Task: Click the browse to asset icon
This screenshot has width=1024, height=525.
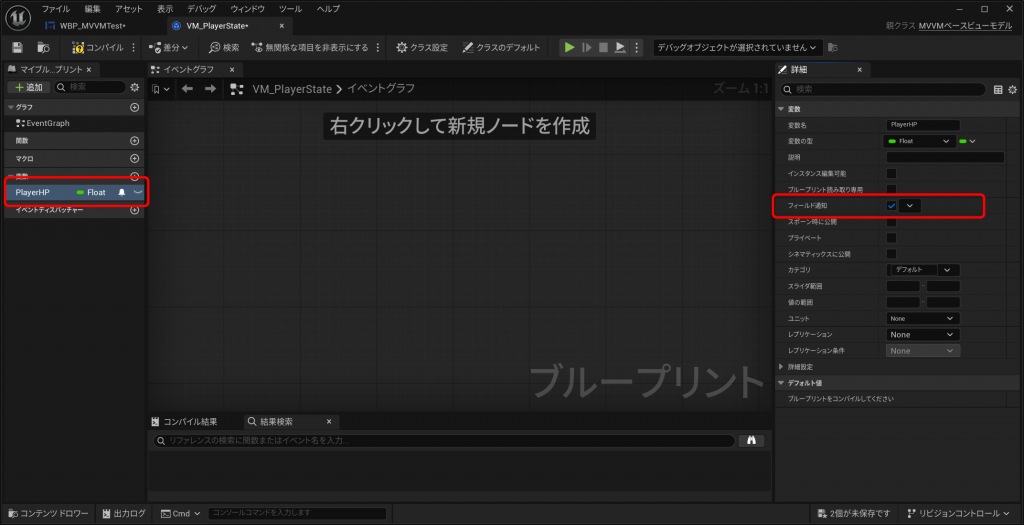Action: (x=43, y=47)
